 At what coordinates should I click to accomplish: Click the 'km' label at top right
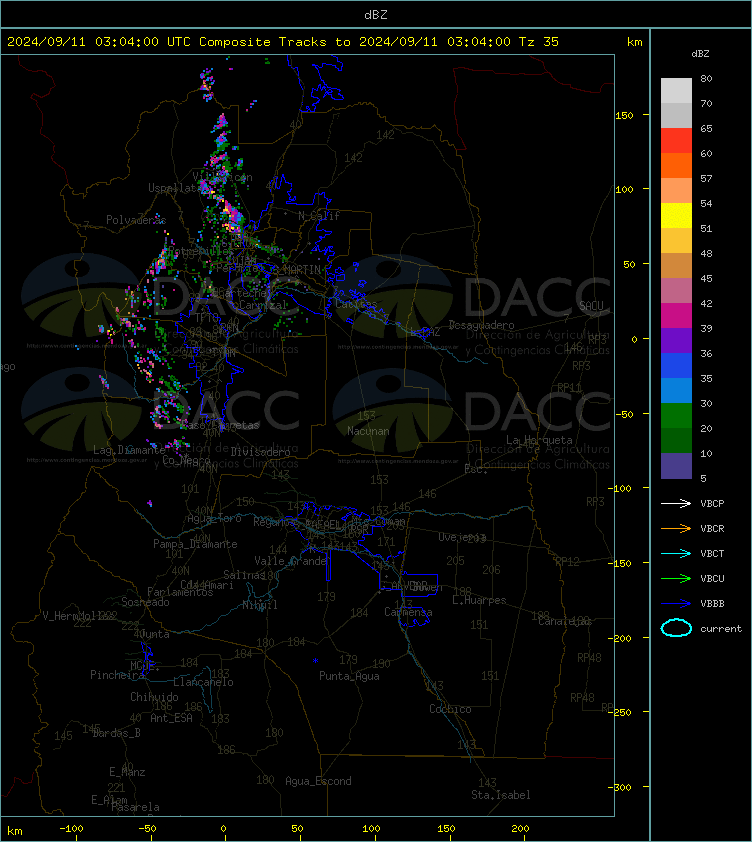(x=635, y=42)
